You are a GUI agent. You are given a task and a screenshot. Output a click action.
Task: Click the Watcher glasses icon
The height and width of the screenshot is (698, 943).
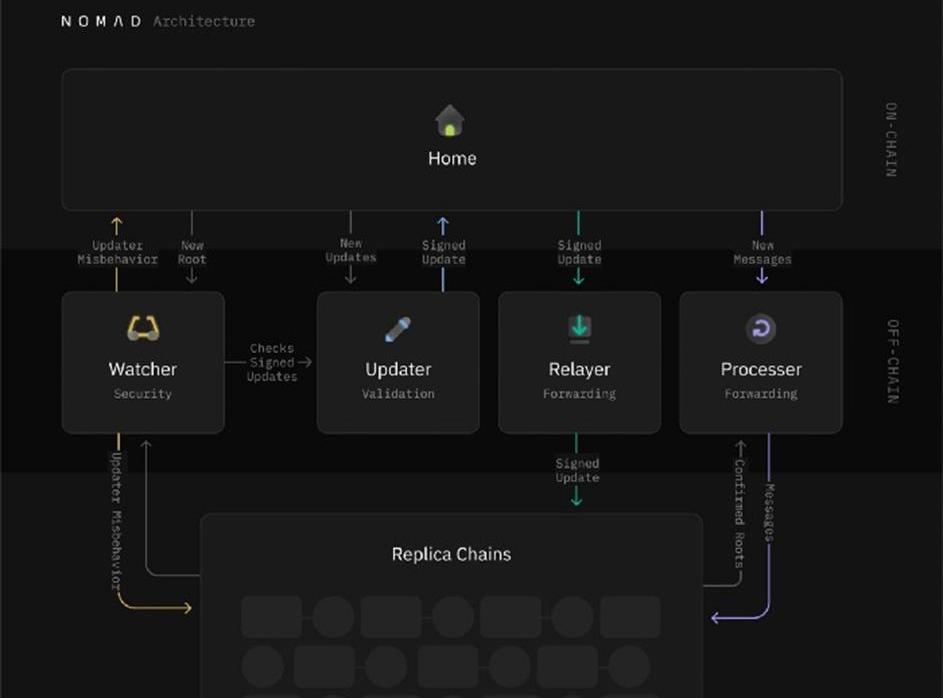point(143,328)
